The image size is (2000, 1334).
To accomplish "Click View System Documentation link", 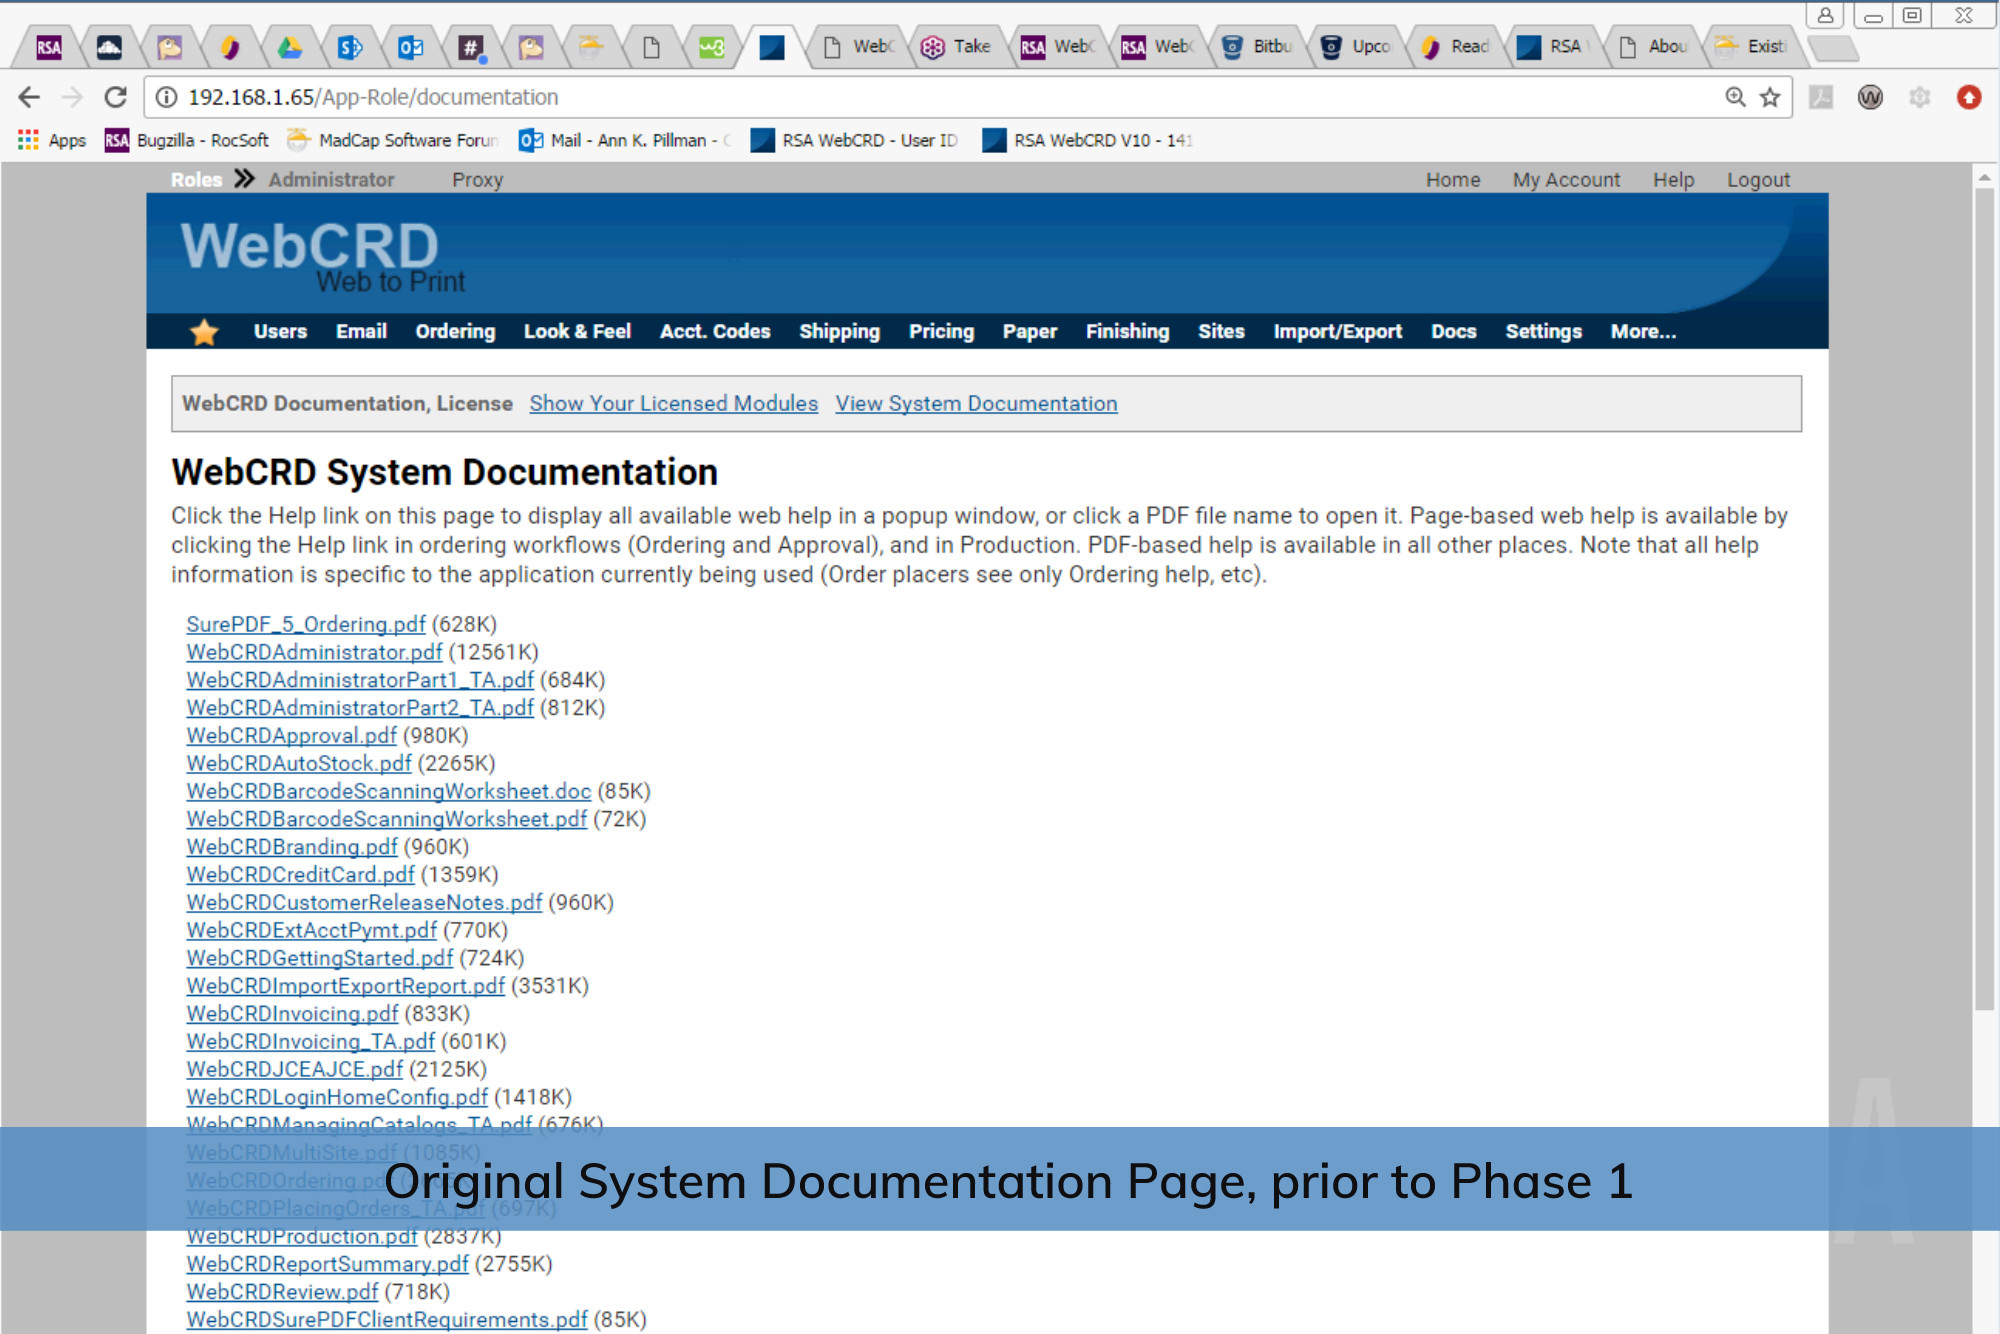I will [976, 404].
